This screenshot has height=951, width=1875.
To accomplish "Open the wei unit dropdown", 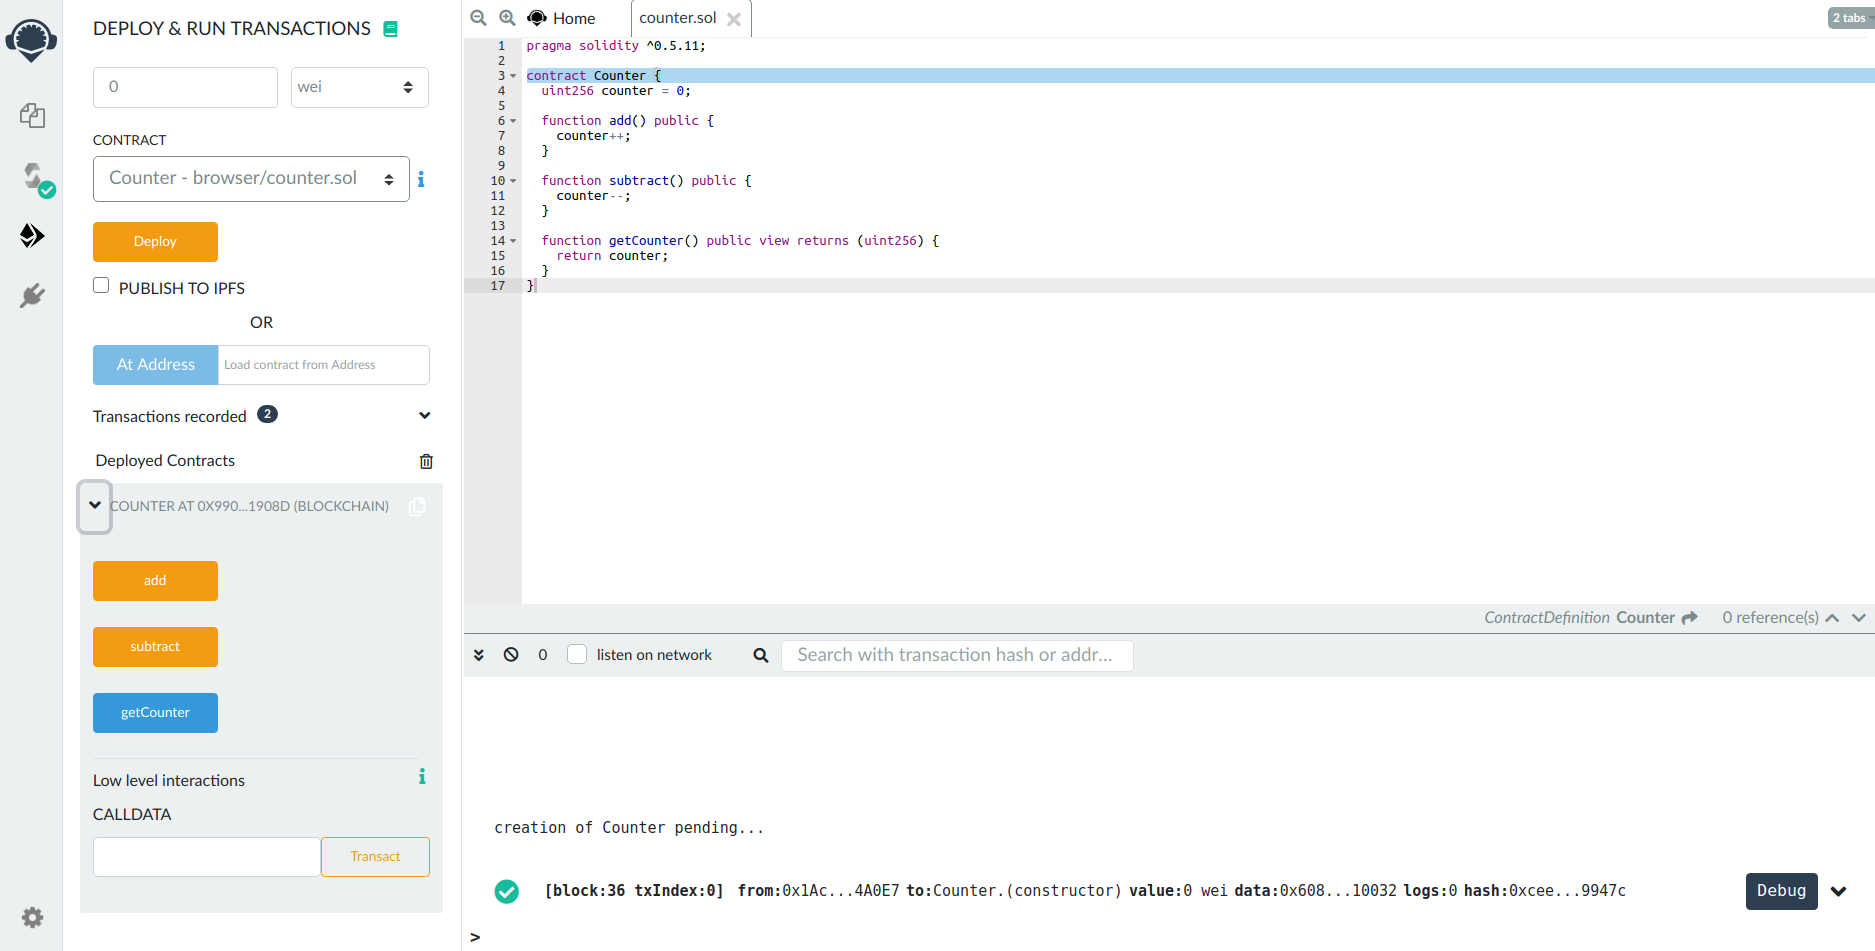I will click(x=359, y=87).
